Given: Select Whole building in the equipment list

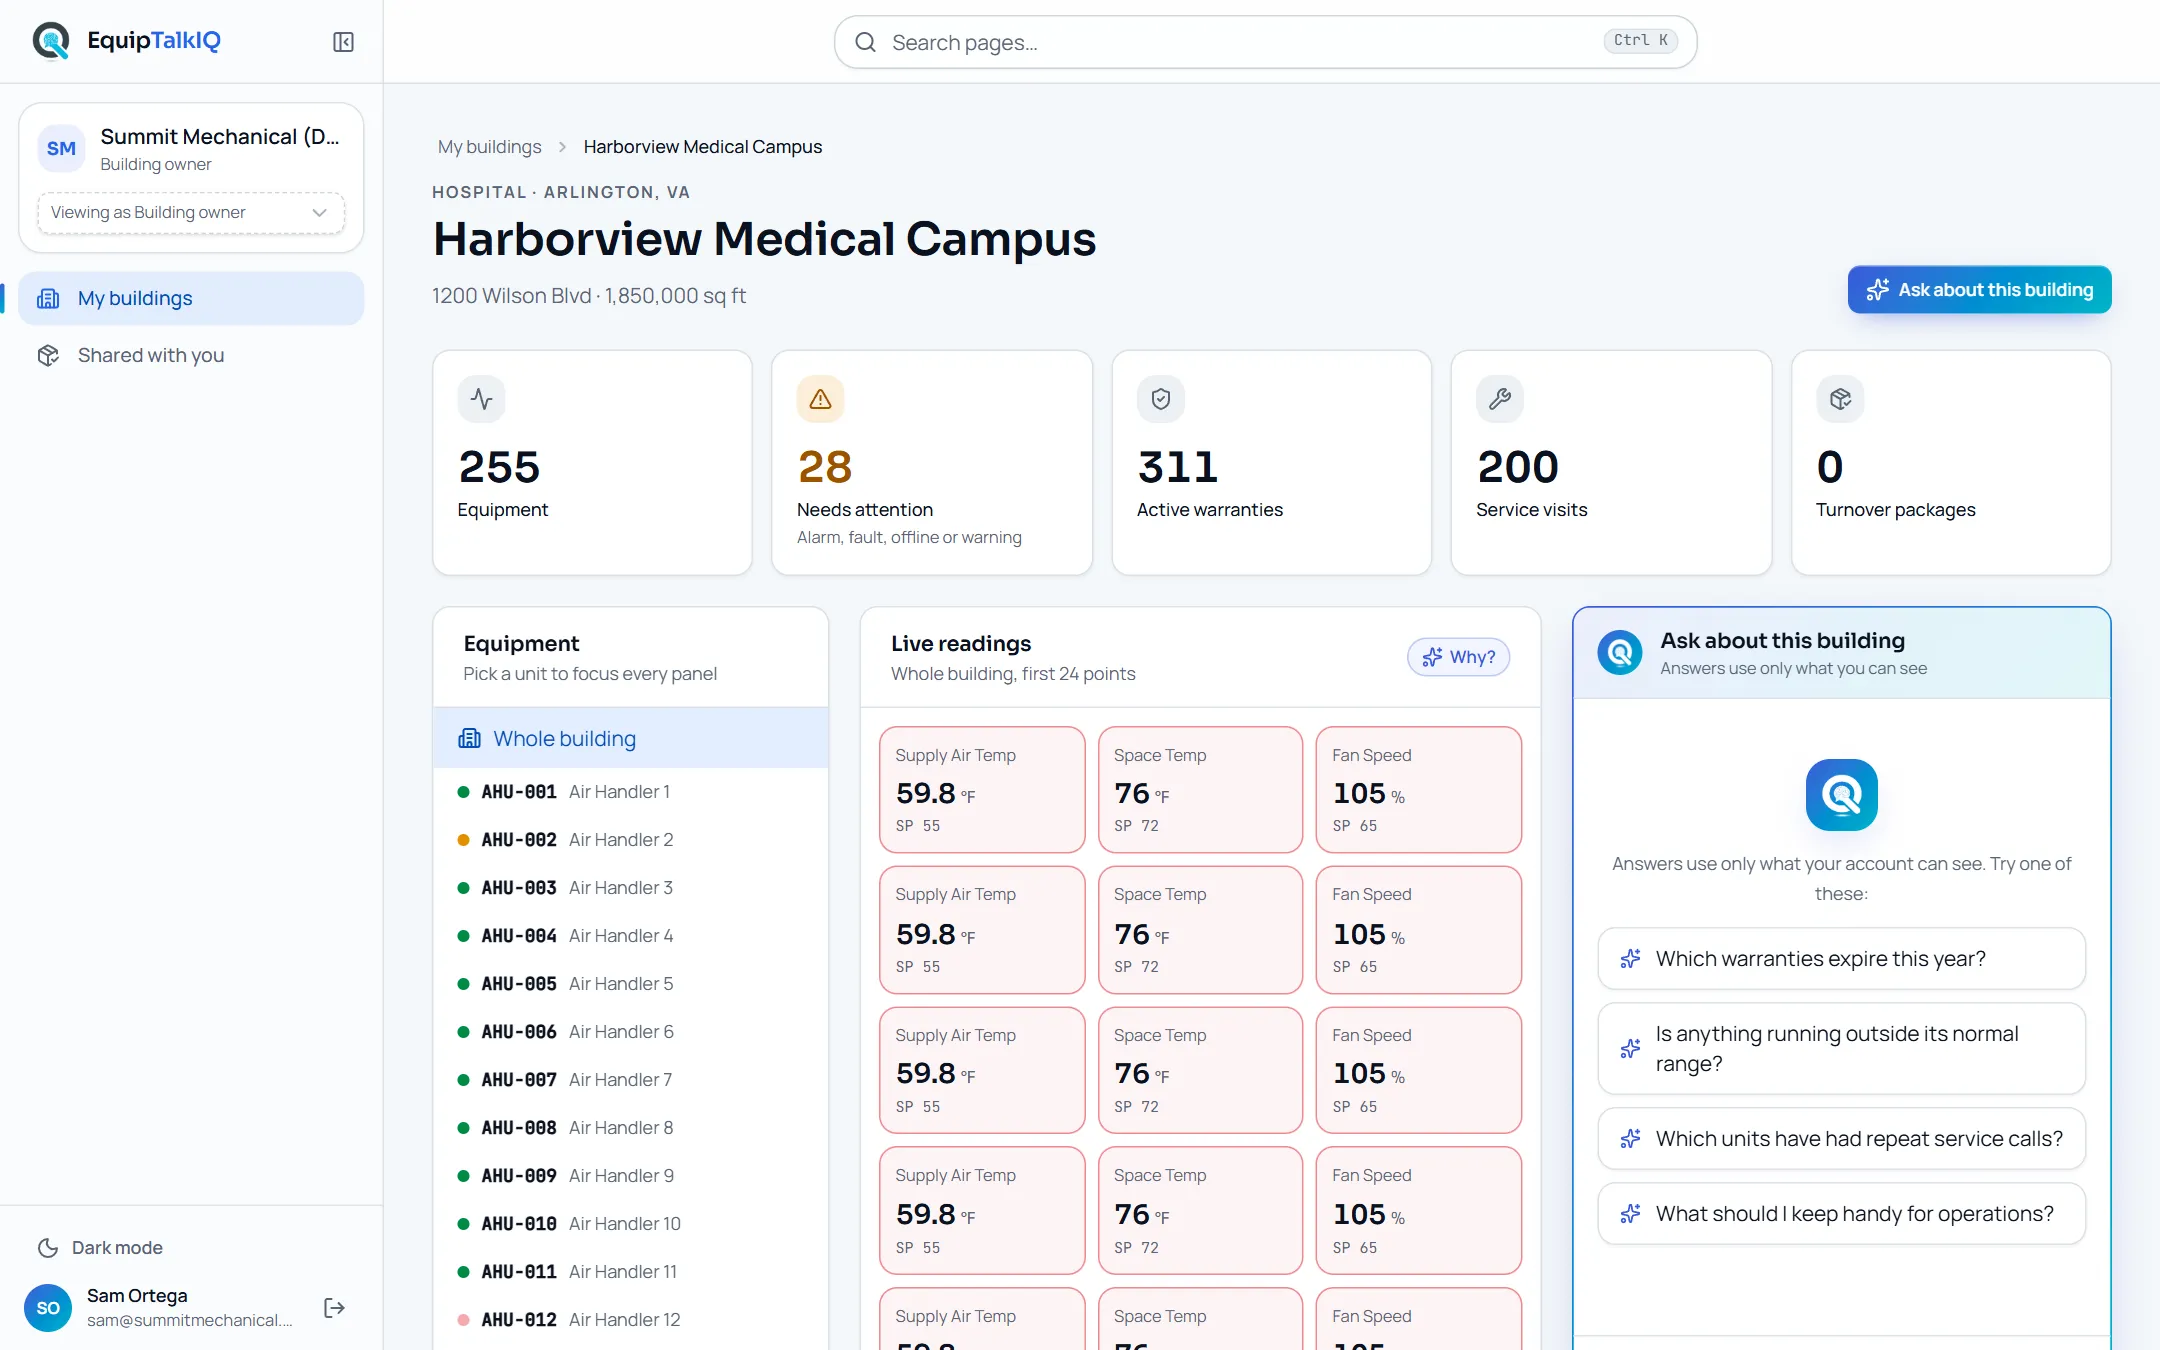Looking at the screenshot, I should (631, 739).
